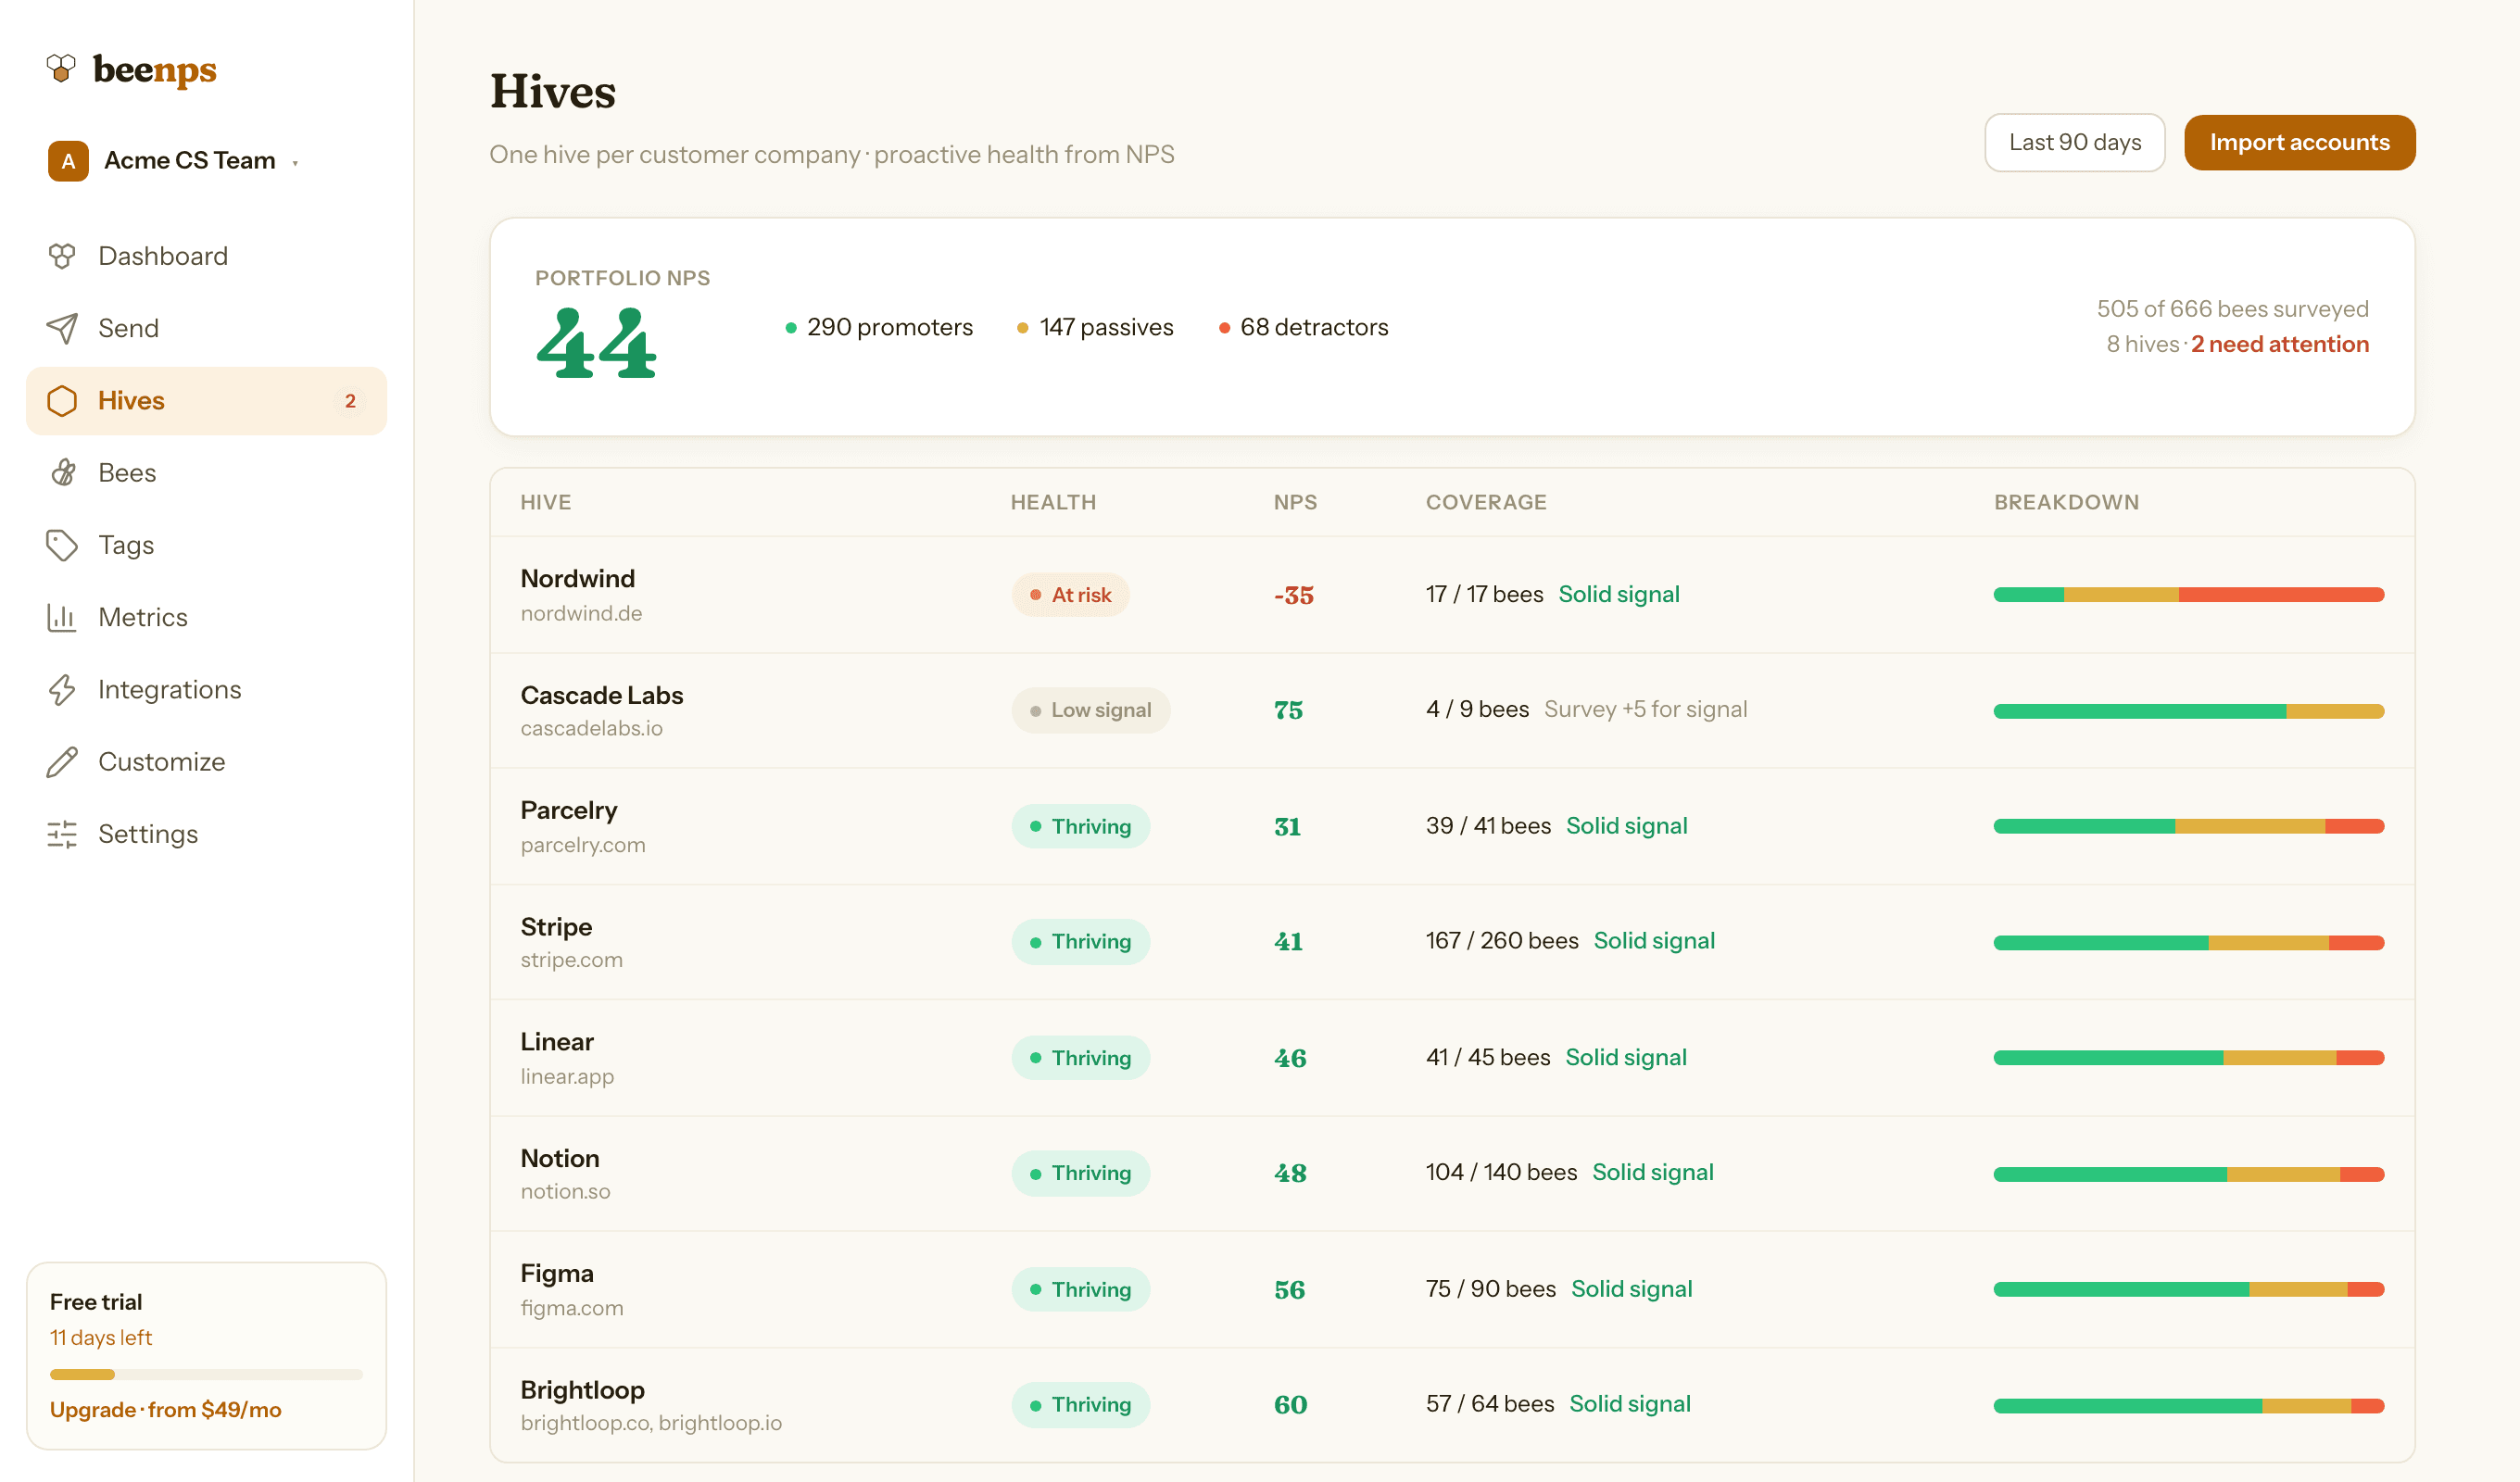Click Nordwind's NPS value -35
2520x1482 pixels.
point(1294,596)
